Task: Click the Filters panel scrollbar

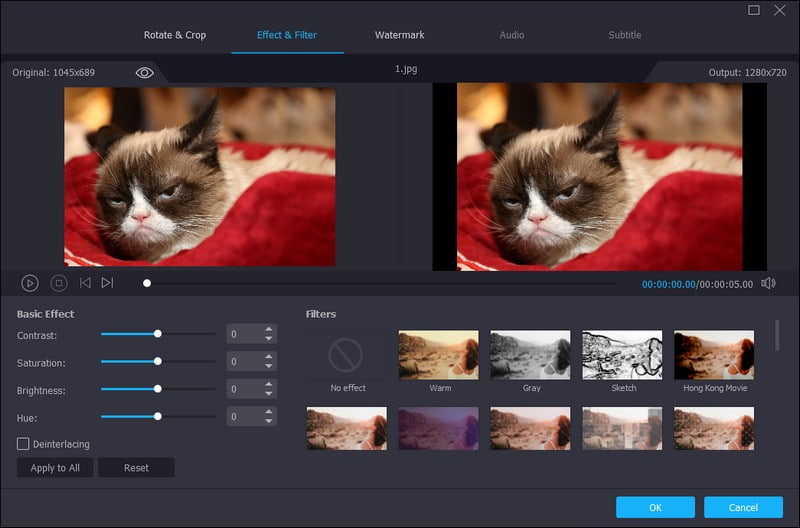Action: tap(778, 336)
